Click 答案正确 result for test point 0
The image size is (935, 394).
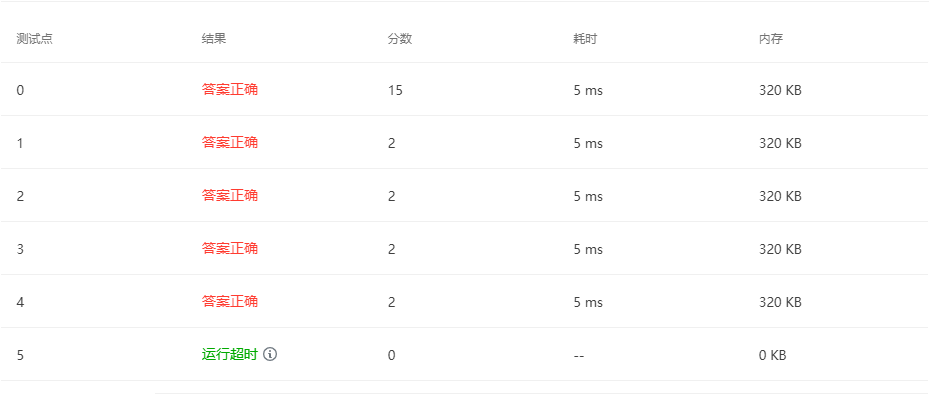pos(230,89)
